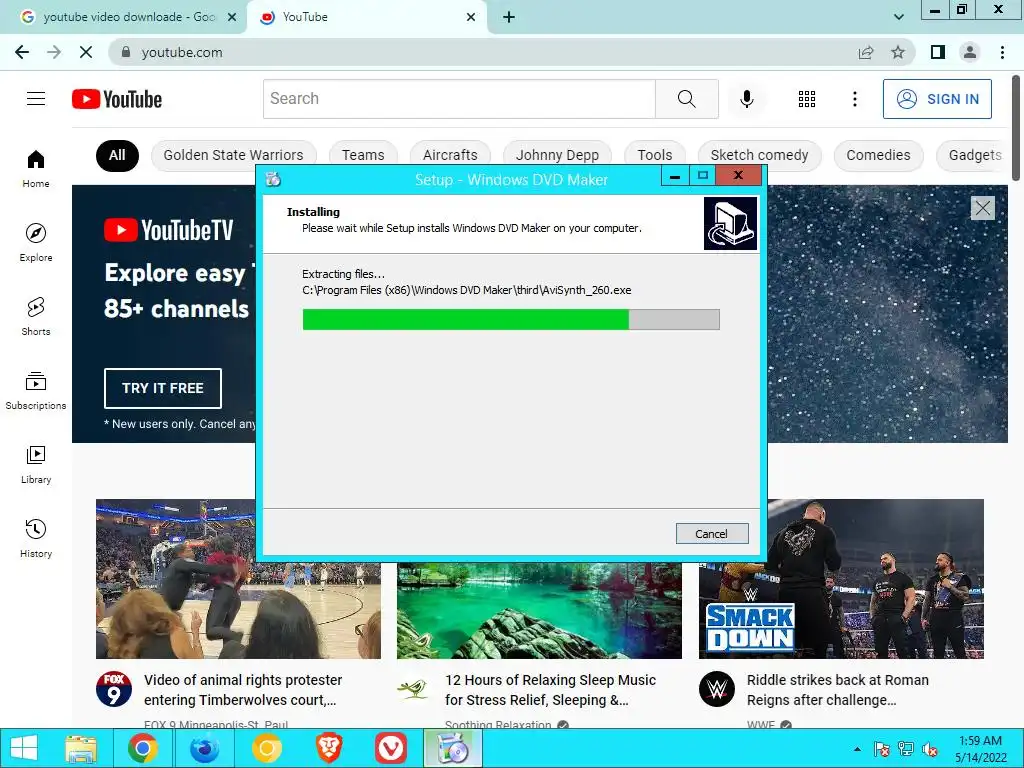Viewport: 1024px width, 768px height.
Task: Open the animal rights protester video title
Action: pos(243,690)
